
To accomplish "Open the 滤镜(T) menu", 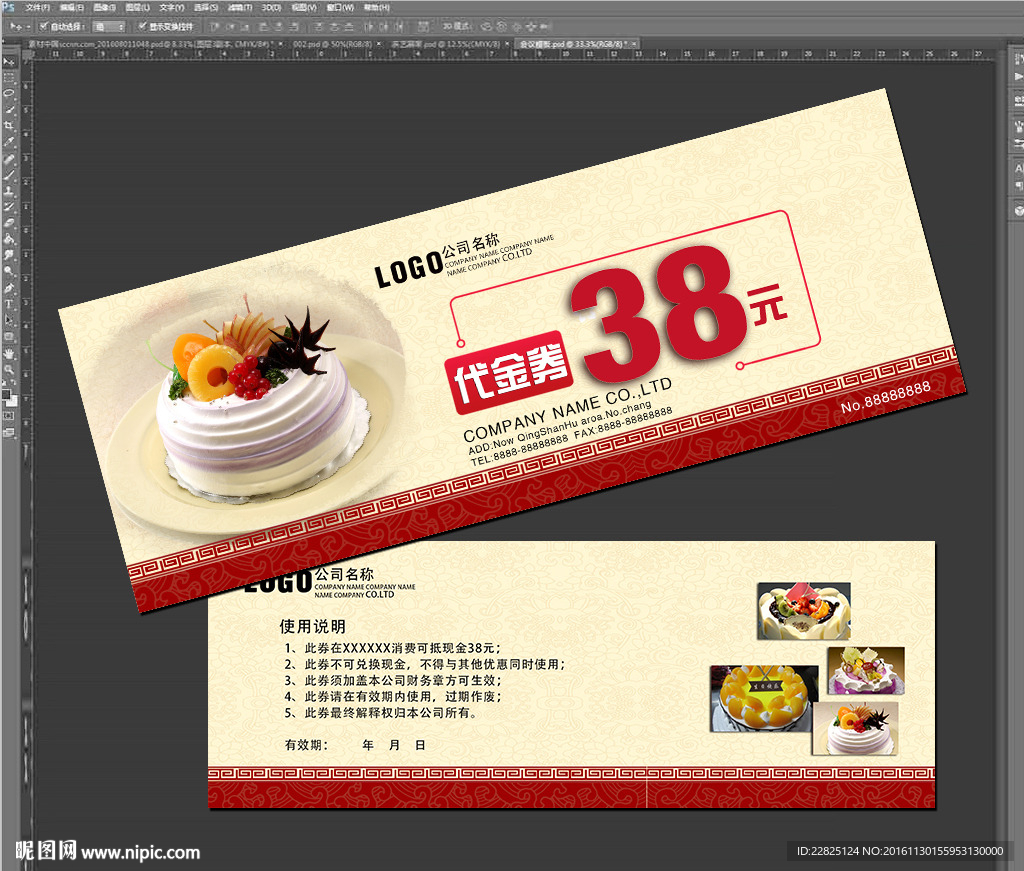I will [x=240, y=7].
